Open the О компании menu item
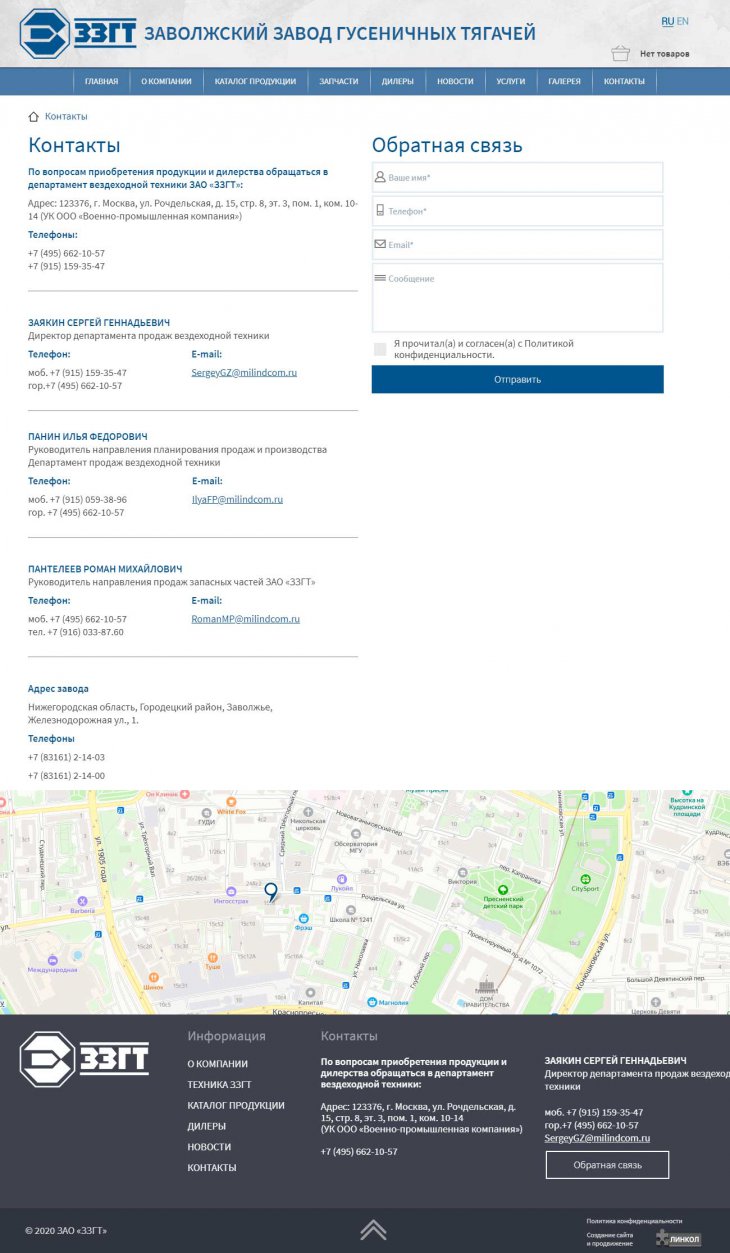This screenshot has height=1253, width=730. coord(166,81)
